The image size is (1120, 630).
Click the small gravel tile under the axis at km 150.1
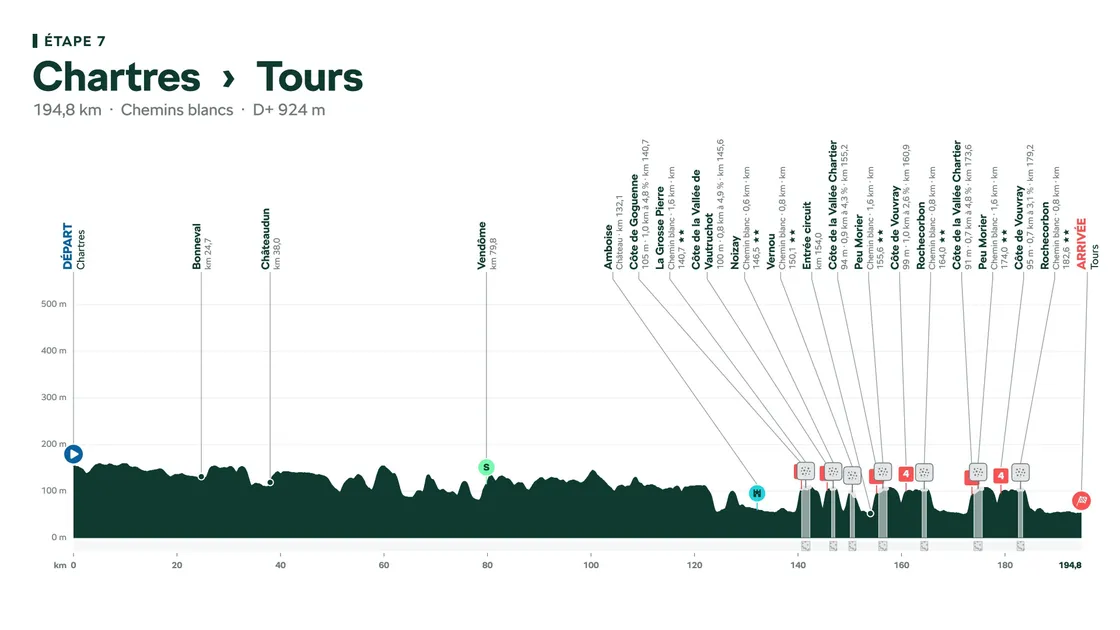point(852,546)
